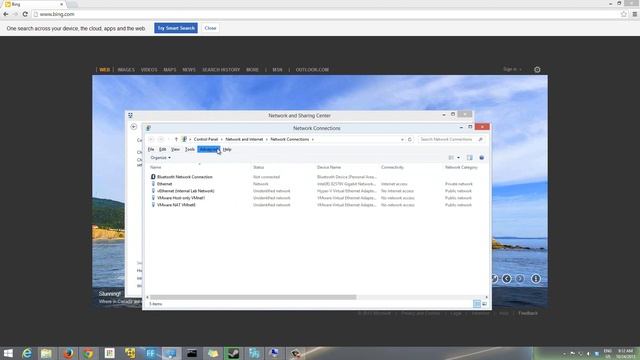The width and height of the screenshot is (640, 360).
Task: Sort by the Connectivity column header
Action: tap(392, 167)
